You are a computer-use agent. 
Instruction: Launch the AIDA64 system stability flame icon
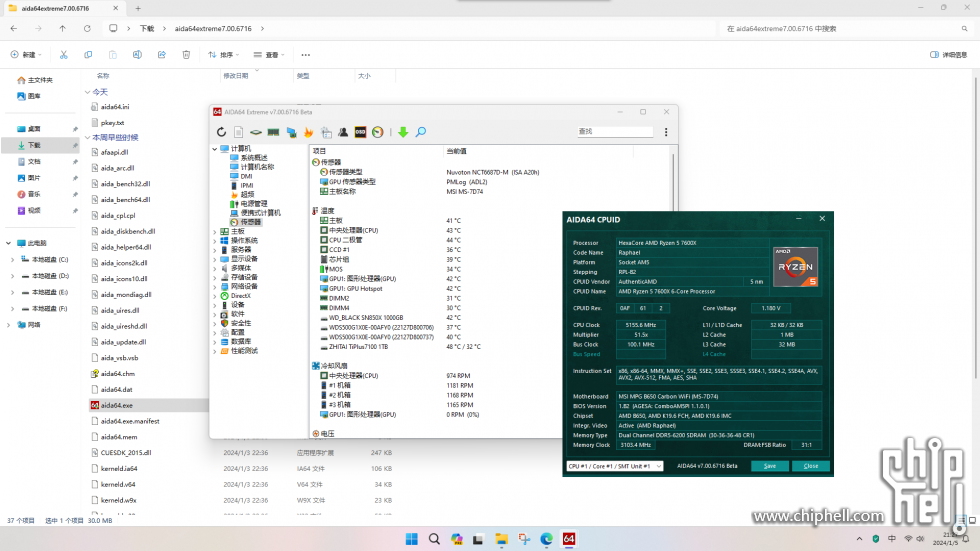pos(308,132)
